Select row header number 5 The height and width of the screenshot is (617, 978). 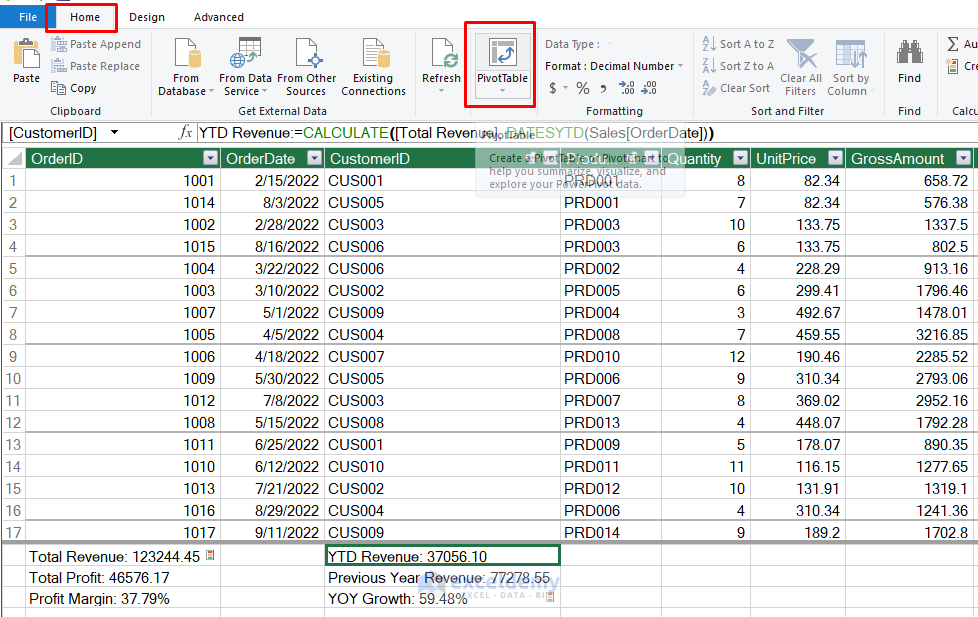pyautogui.click(x=13, y=269)
